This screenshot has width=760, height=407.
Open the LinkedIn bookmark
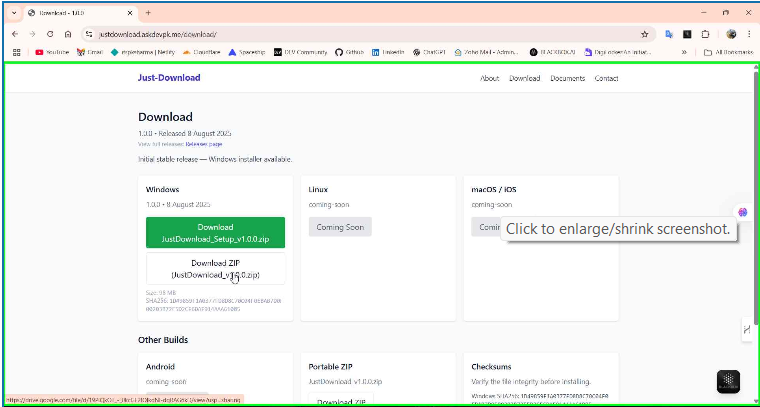coord(389,52)
